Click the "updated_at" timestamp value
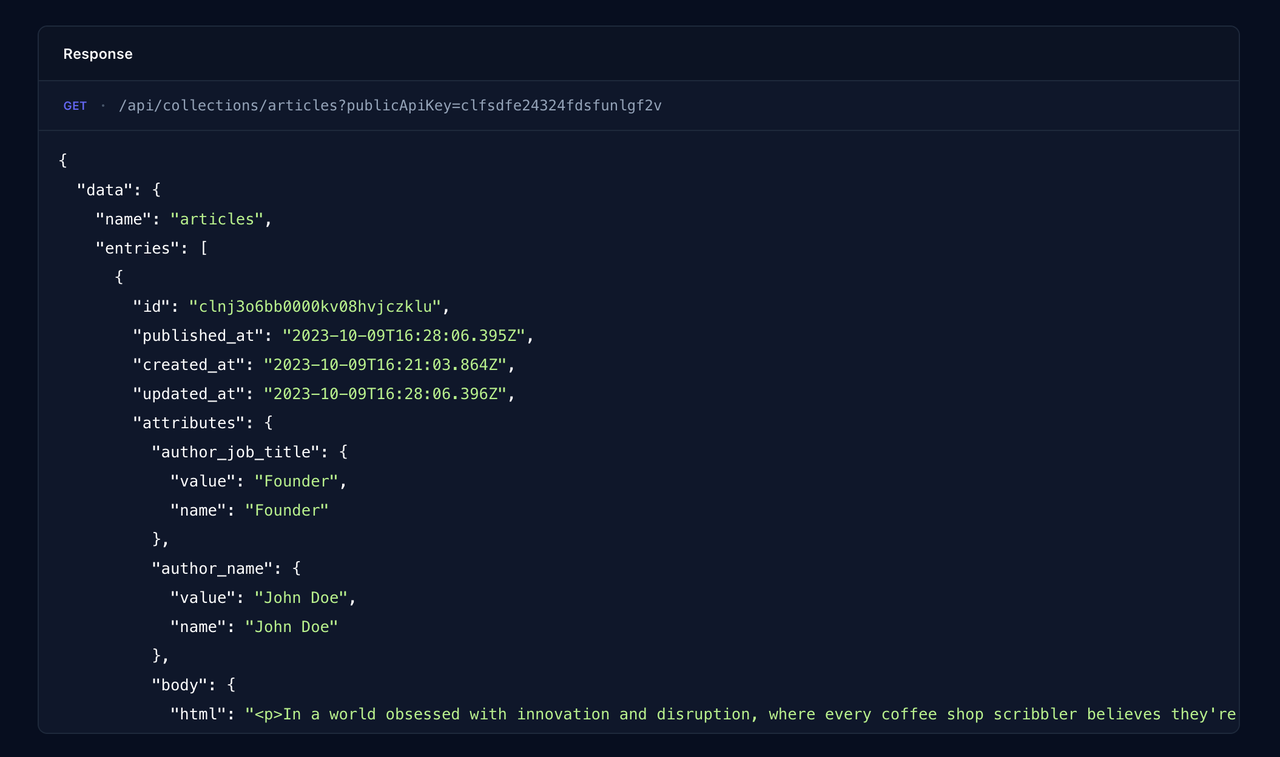The width and height of the screenshot is (1280, 757). (x=385, y=394)
